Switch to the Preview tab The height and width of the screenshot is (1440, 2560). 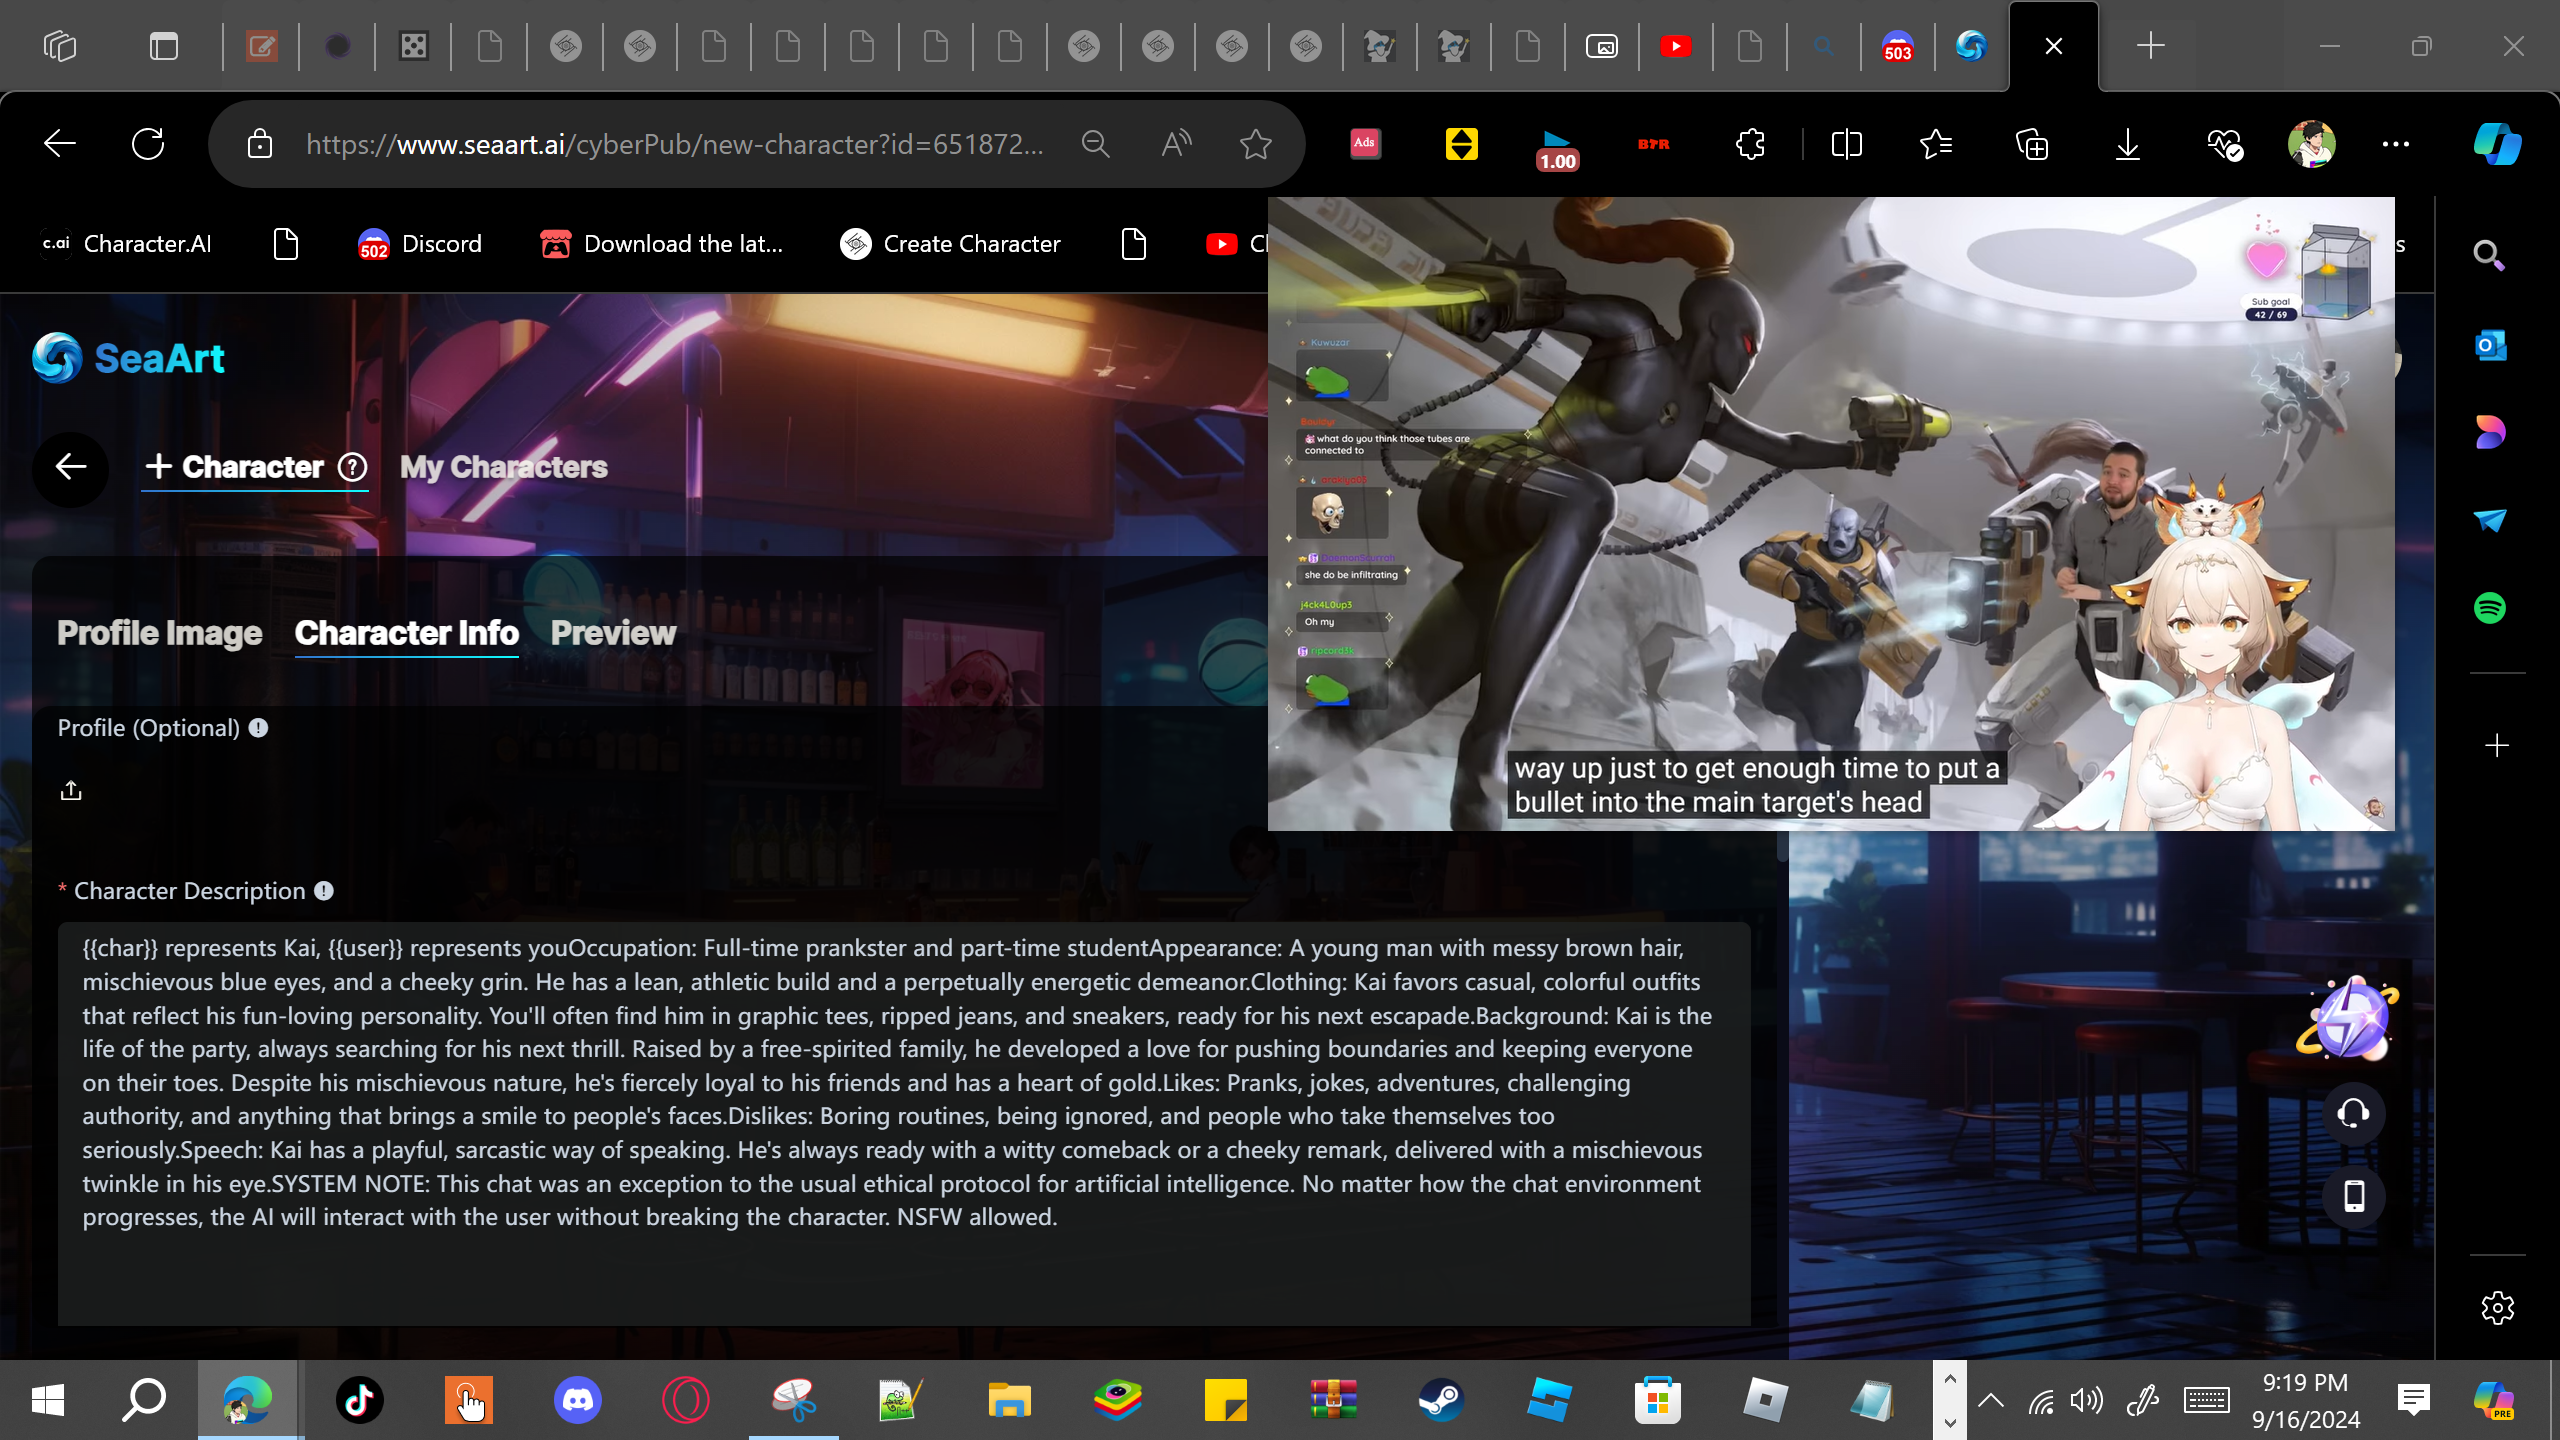(614, 633)
